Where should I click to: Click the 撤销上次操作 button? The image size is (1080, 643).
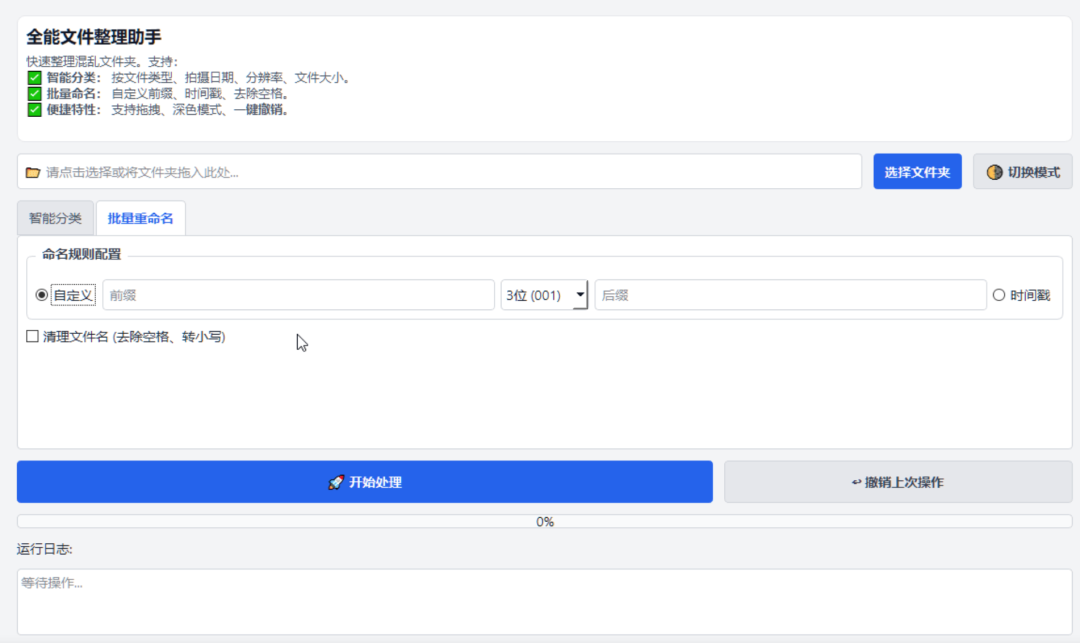[897, 481]
